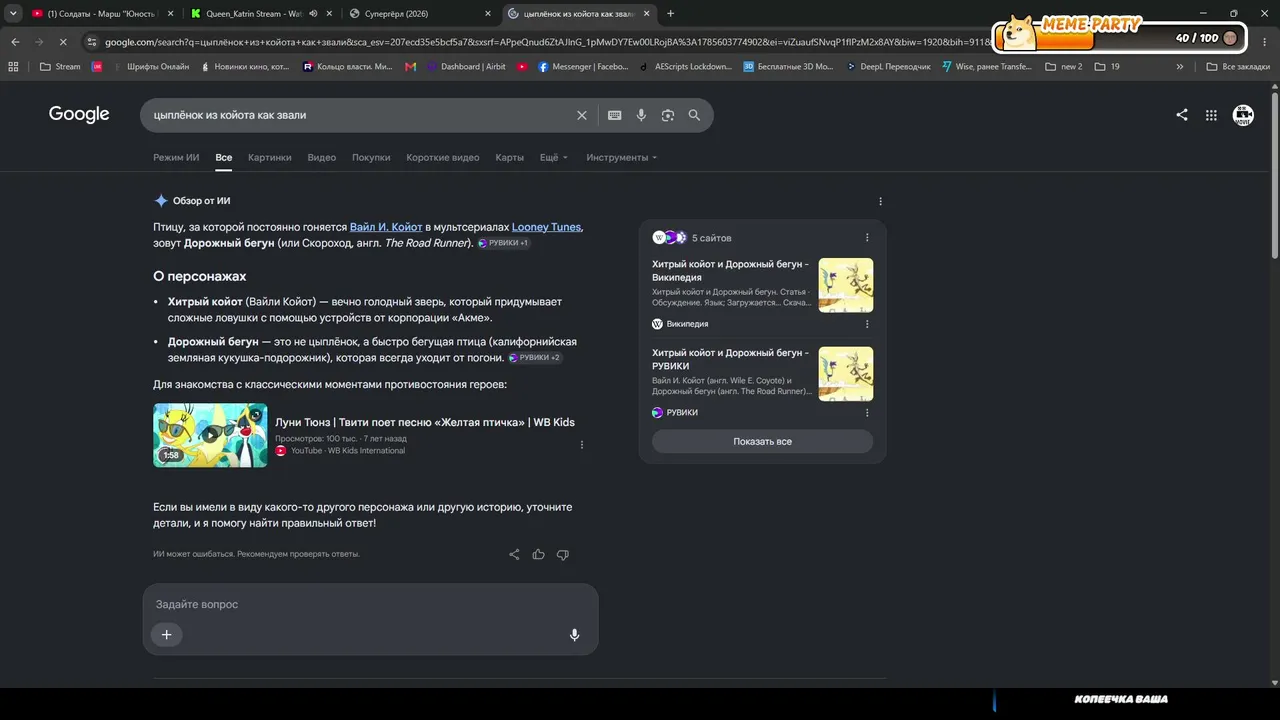Expand the Ещё search filter menu

tap(554, 157)
